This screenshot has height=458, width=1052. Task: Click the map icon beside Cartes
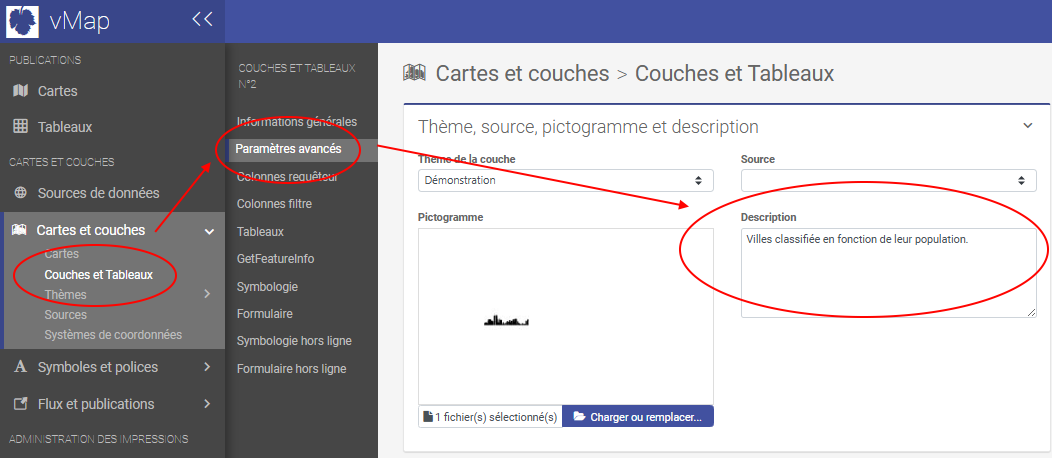pyautogui.click(x=21, y=91)
